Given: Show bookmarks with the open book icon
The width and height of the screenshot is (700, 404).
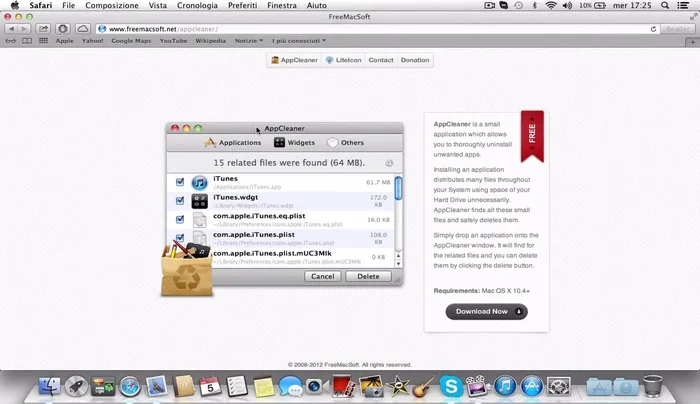Looking at the screenshot, I should (x=27, y=41).
